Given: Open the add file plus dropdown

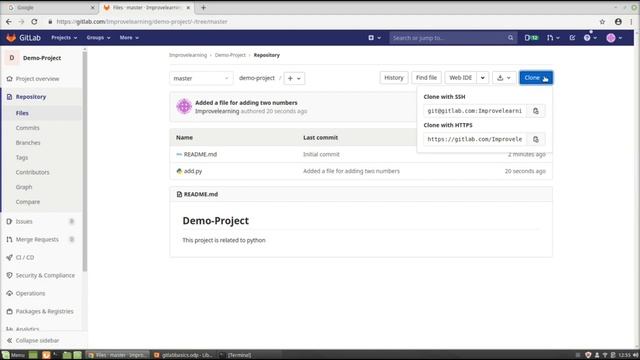Looking at the screenshot, I should [294, 78].
